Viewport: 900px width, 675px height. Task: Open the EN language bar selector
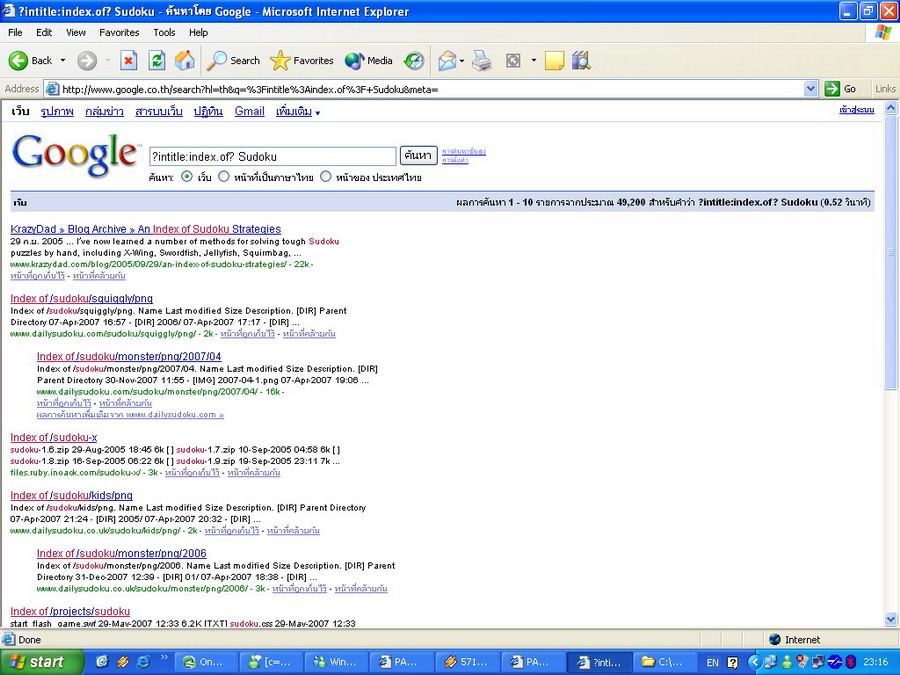click(x=712, y=662)
